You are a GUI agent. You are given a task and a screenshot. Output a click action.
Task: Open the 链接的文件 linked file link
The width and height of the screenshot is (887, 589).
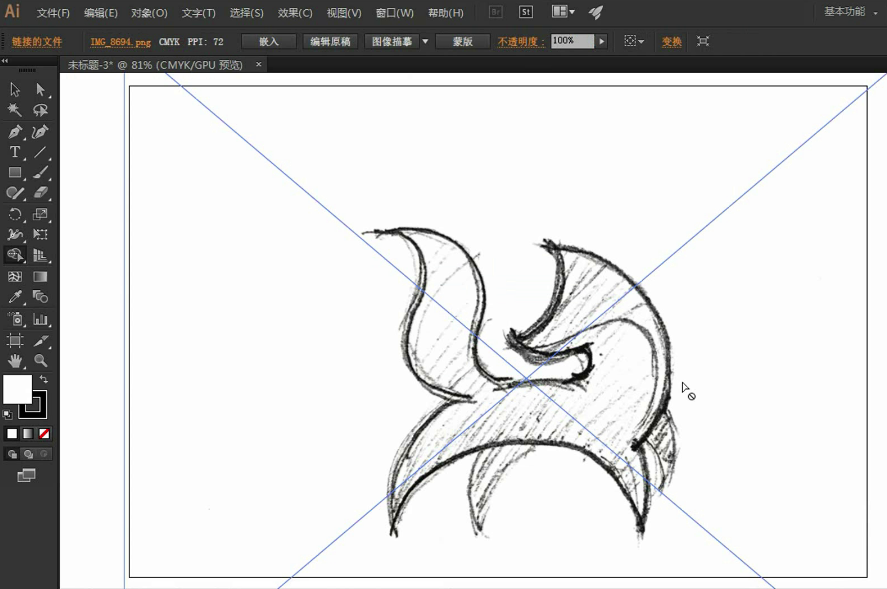(x=37, y=41)
